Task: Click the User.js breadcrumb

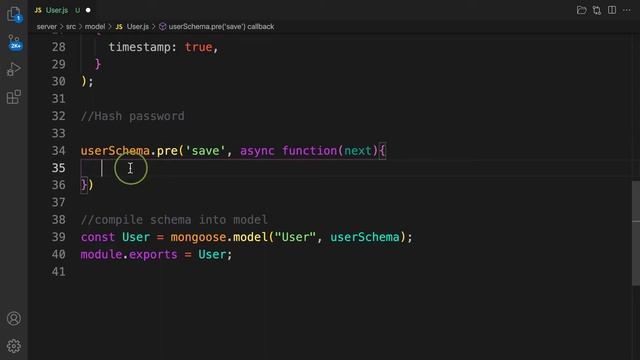Action: [132, 27]
